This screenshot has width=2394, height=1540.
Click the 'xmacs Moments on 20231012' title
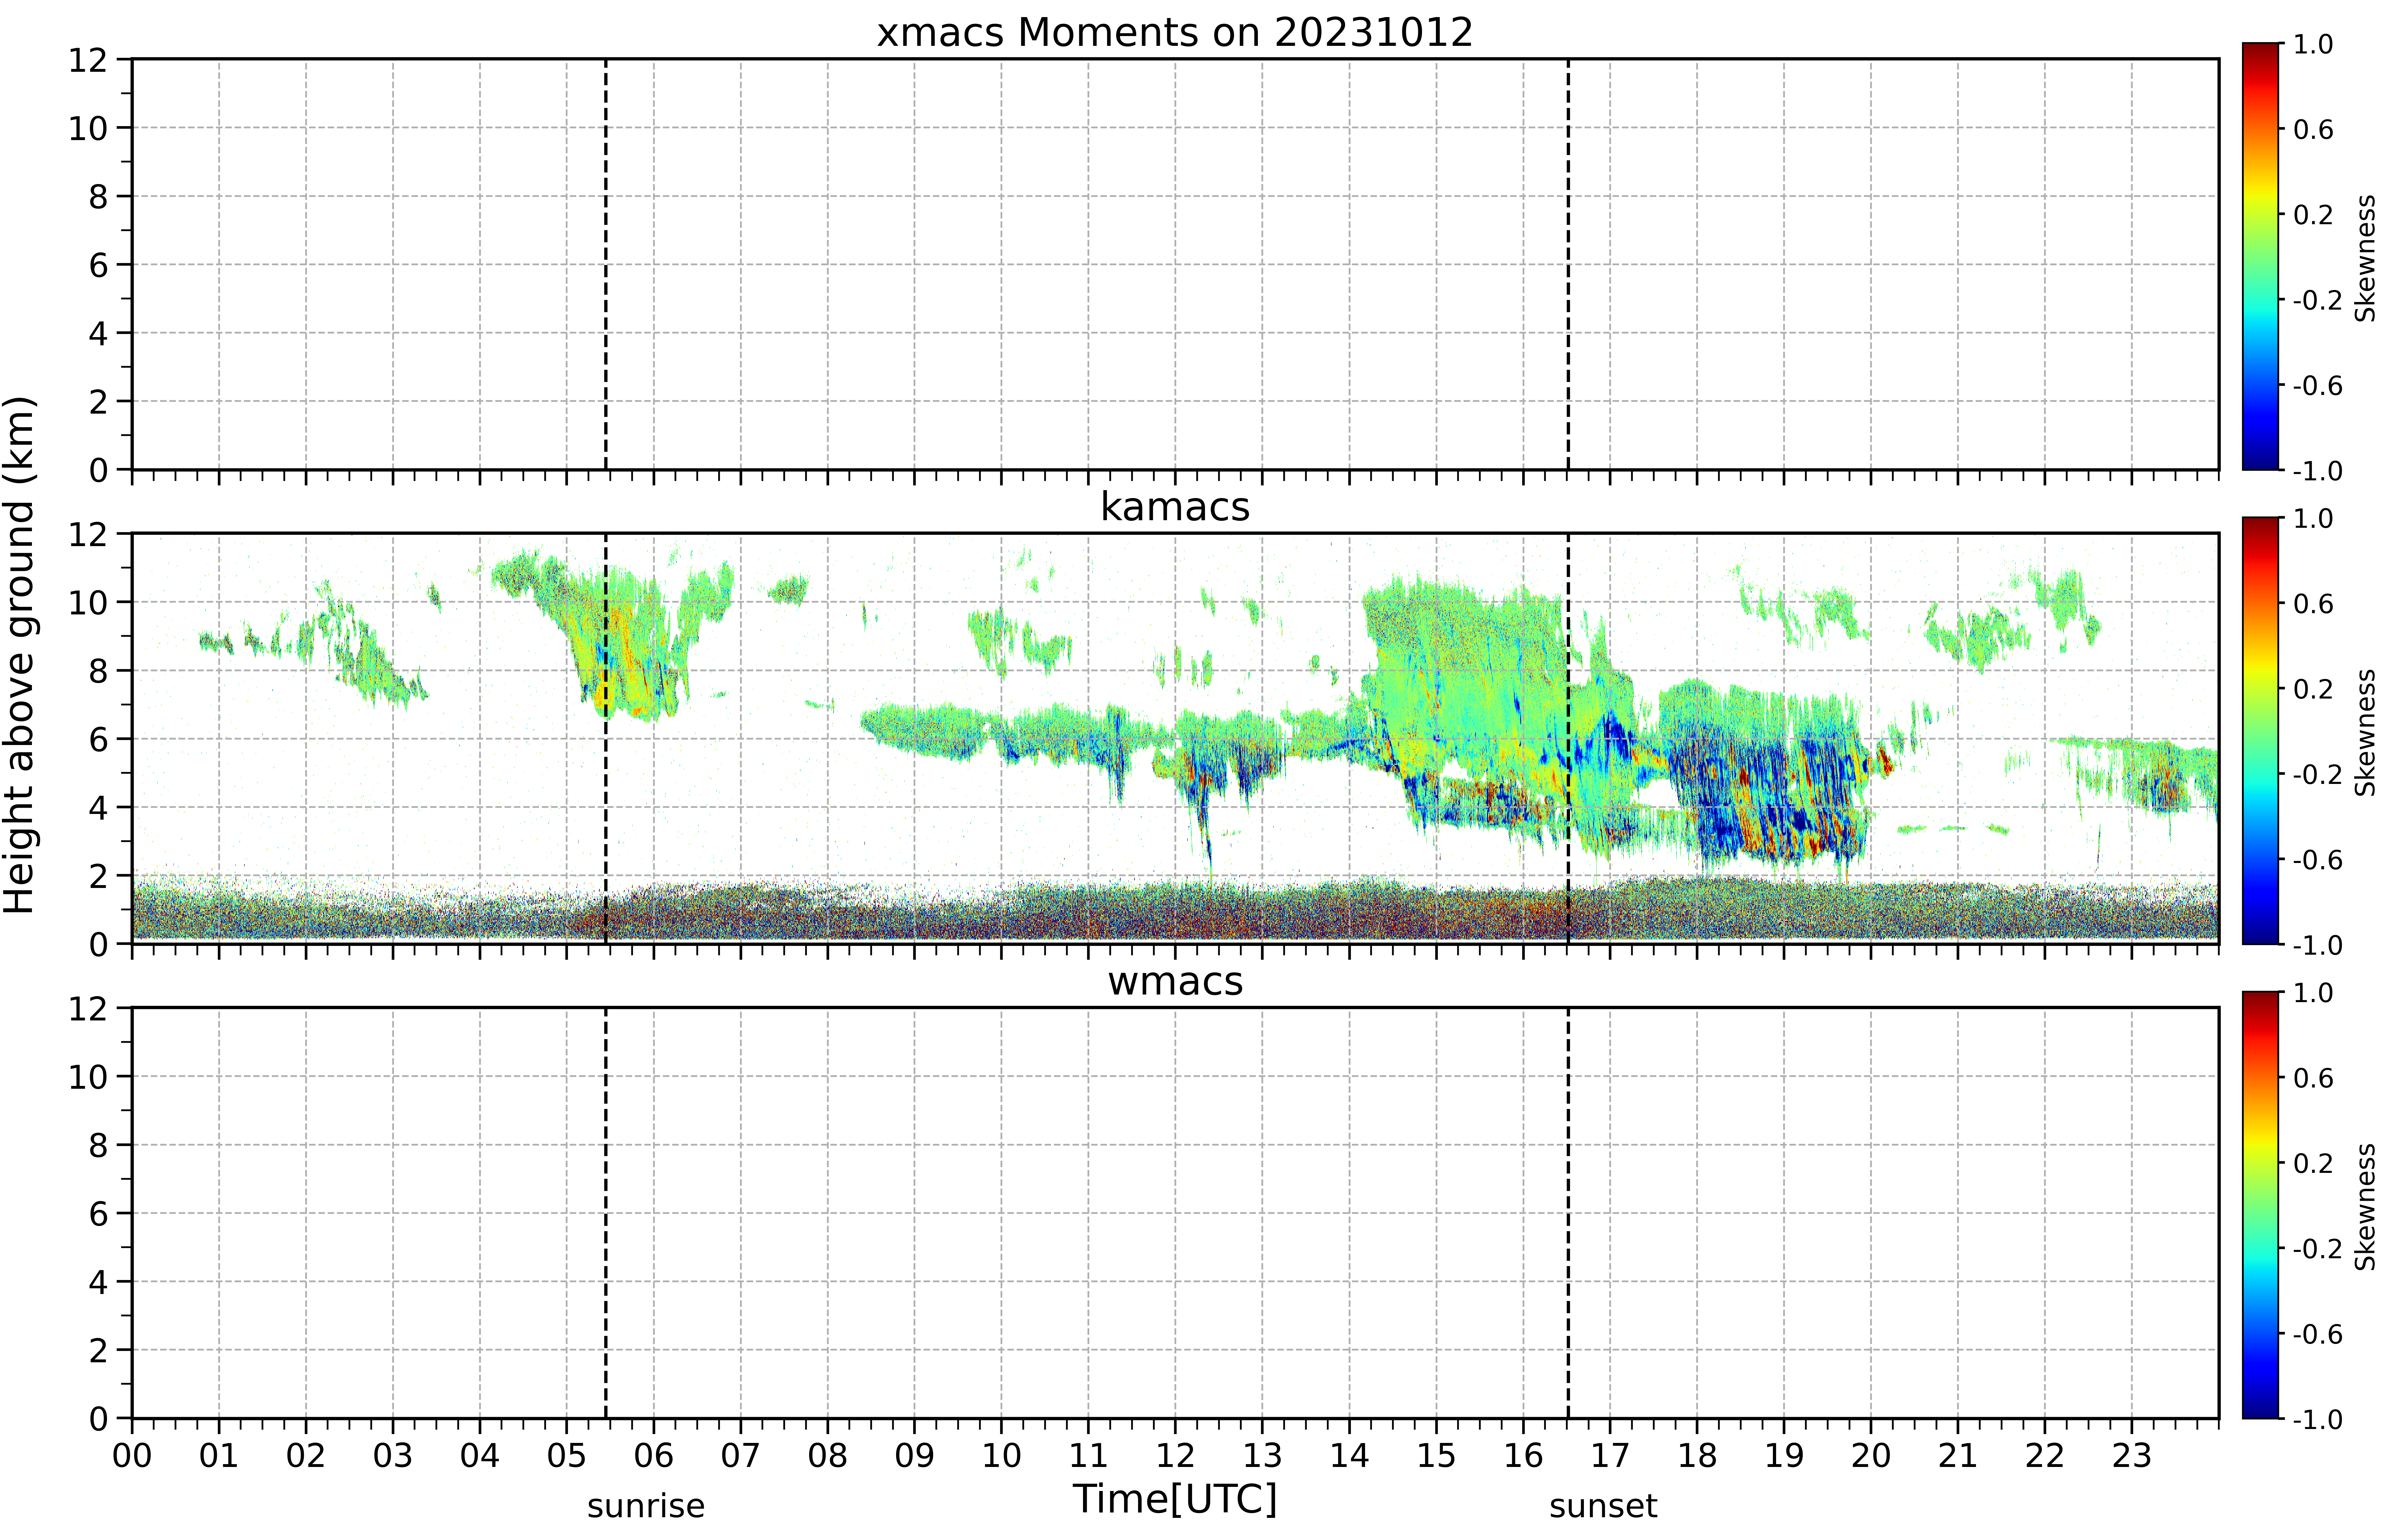click(1175, 33)
